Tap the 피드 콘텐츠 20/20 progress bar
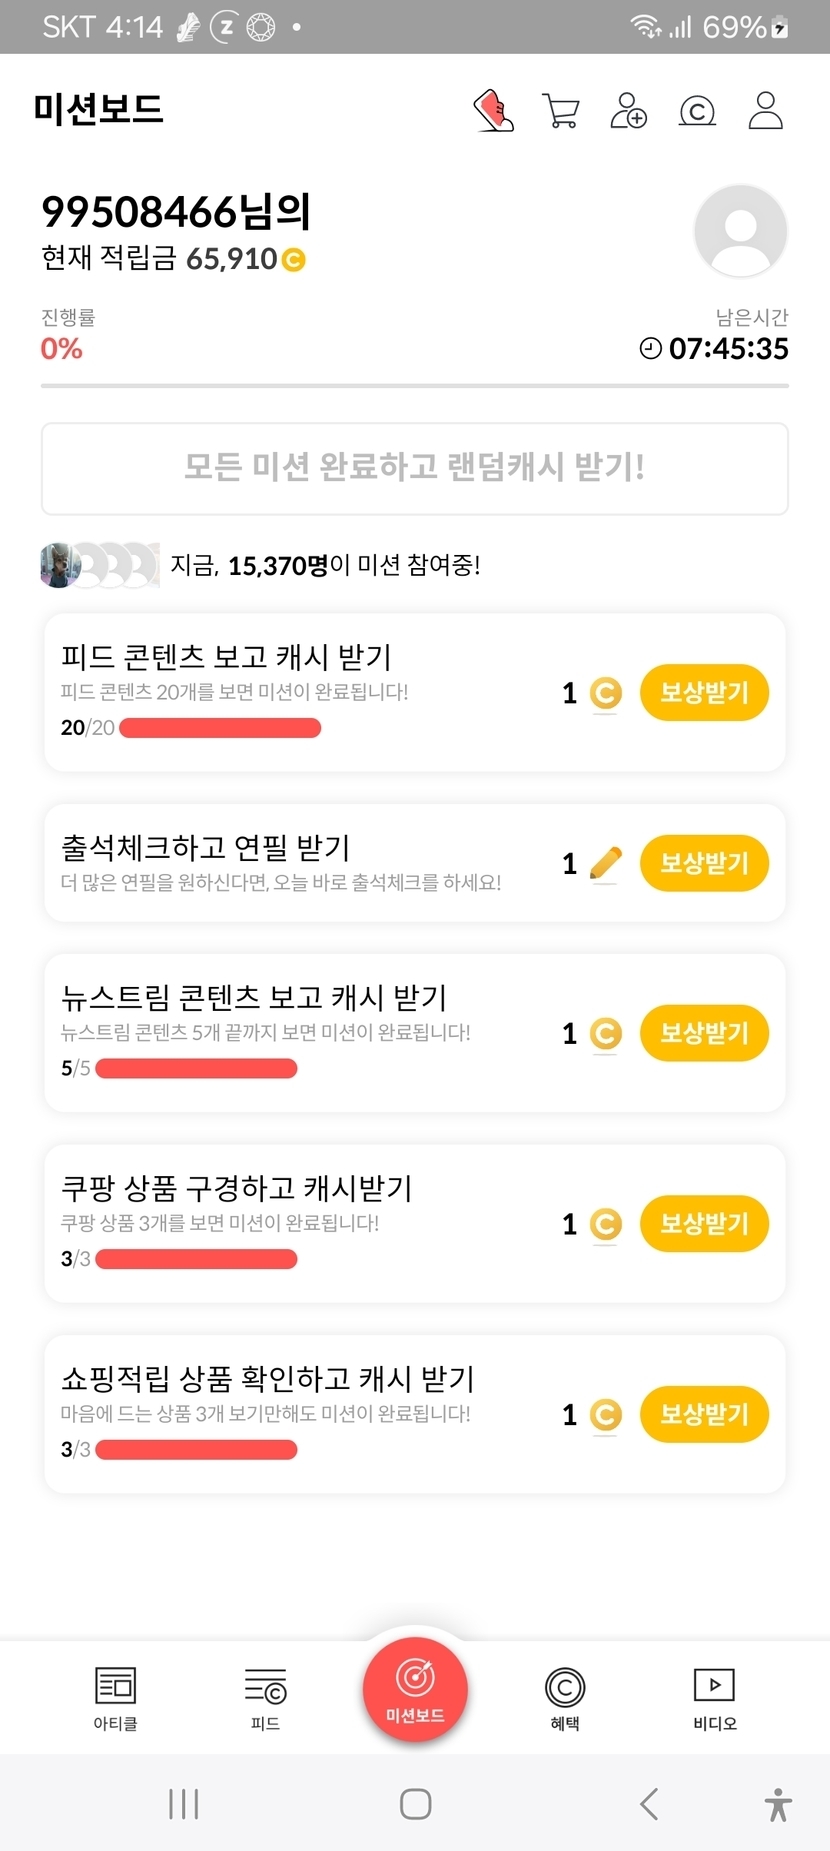This screenshot has width=830, height=1851. (x=220, y=728)
